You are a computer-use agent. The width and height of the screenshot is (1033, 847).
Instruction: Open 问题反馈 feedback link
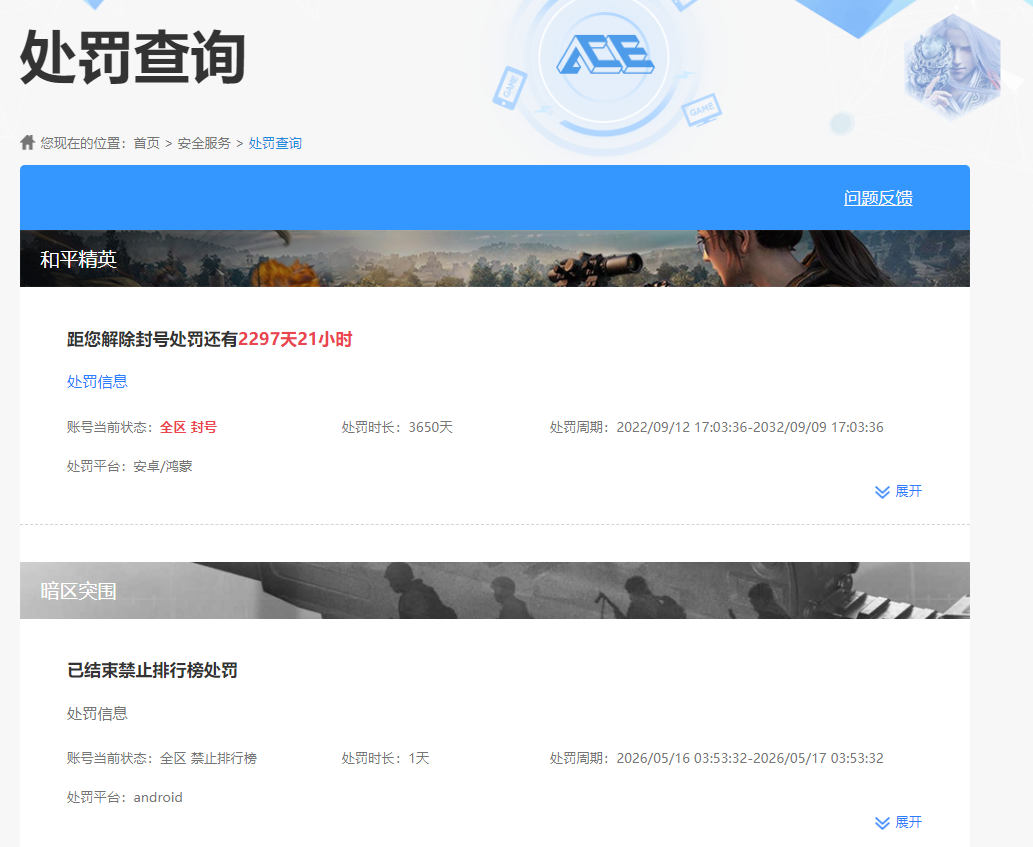[x=878, y=198]
